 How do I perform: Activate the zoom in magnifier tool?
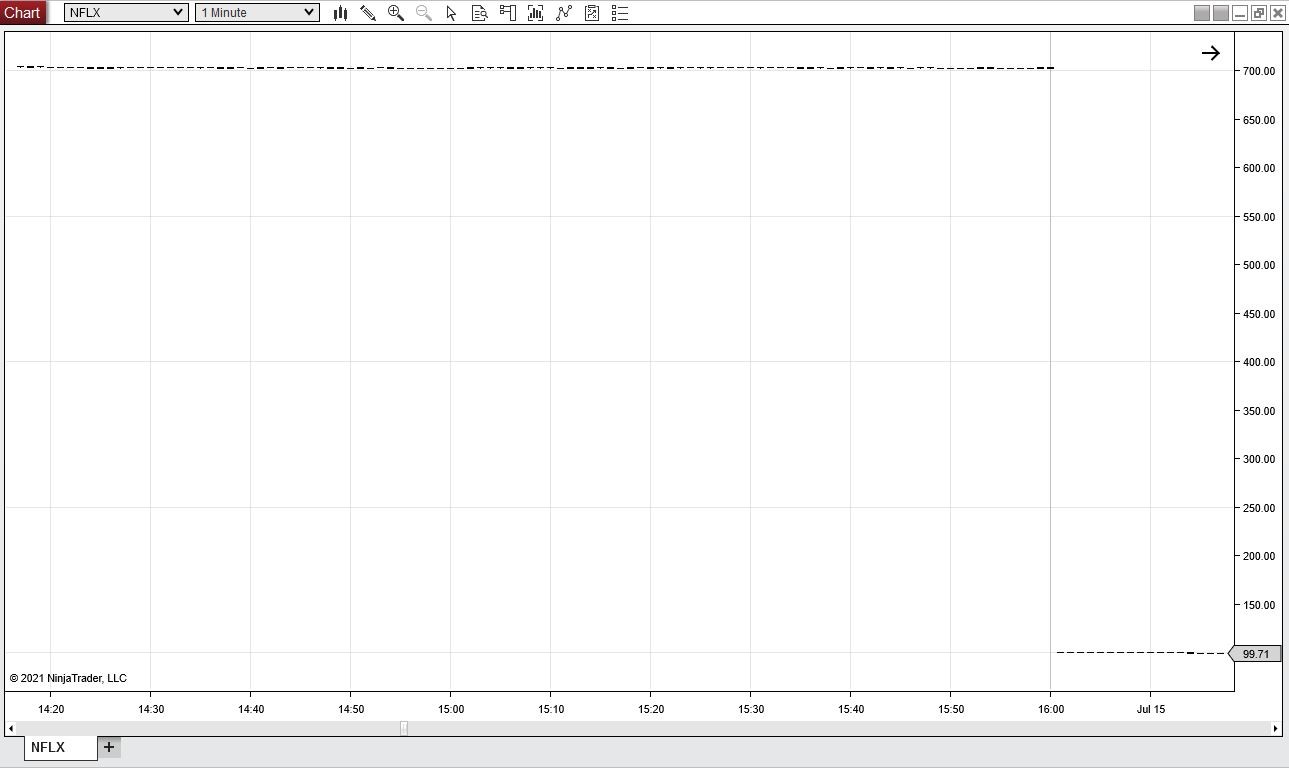click(396, 13)
